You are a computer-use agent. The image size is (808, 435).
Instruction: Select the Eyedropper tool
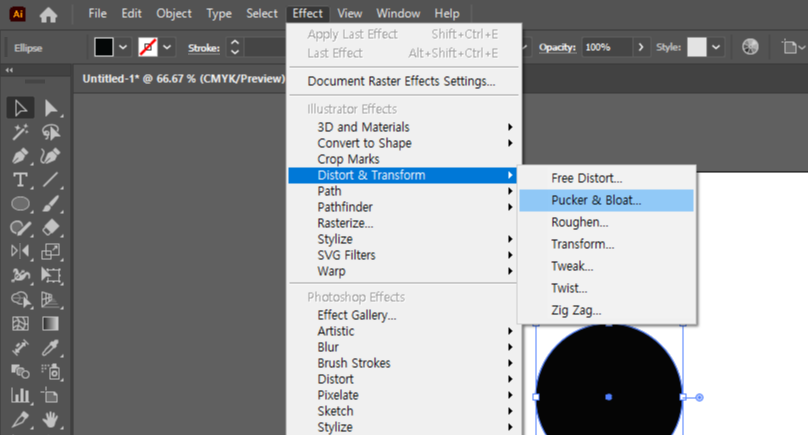[x=50, y=348]
